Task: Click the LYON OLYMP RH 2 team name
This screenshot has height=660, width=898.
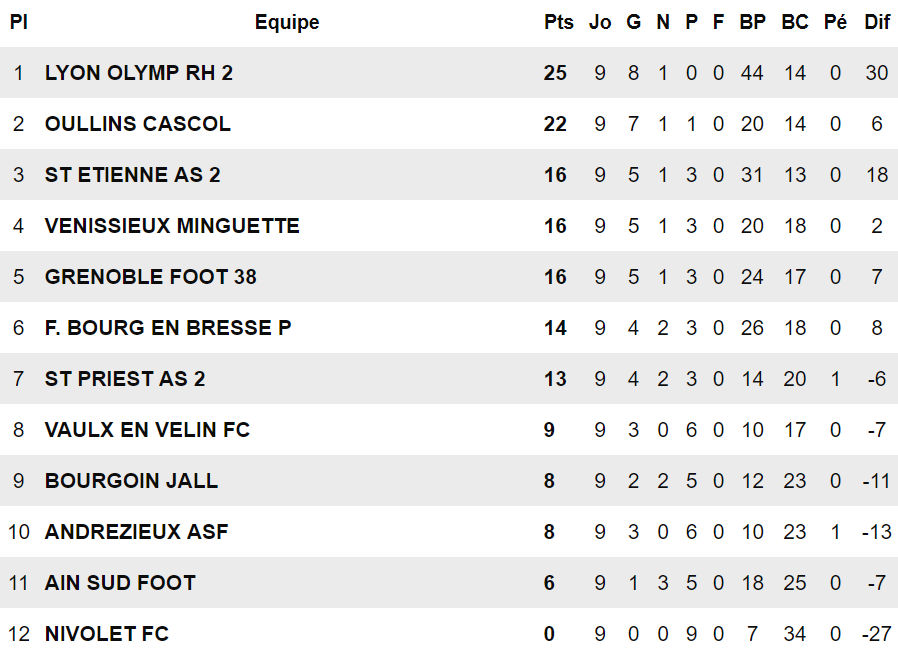Action: click(139, 73)
